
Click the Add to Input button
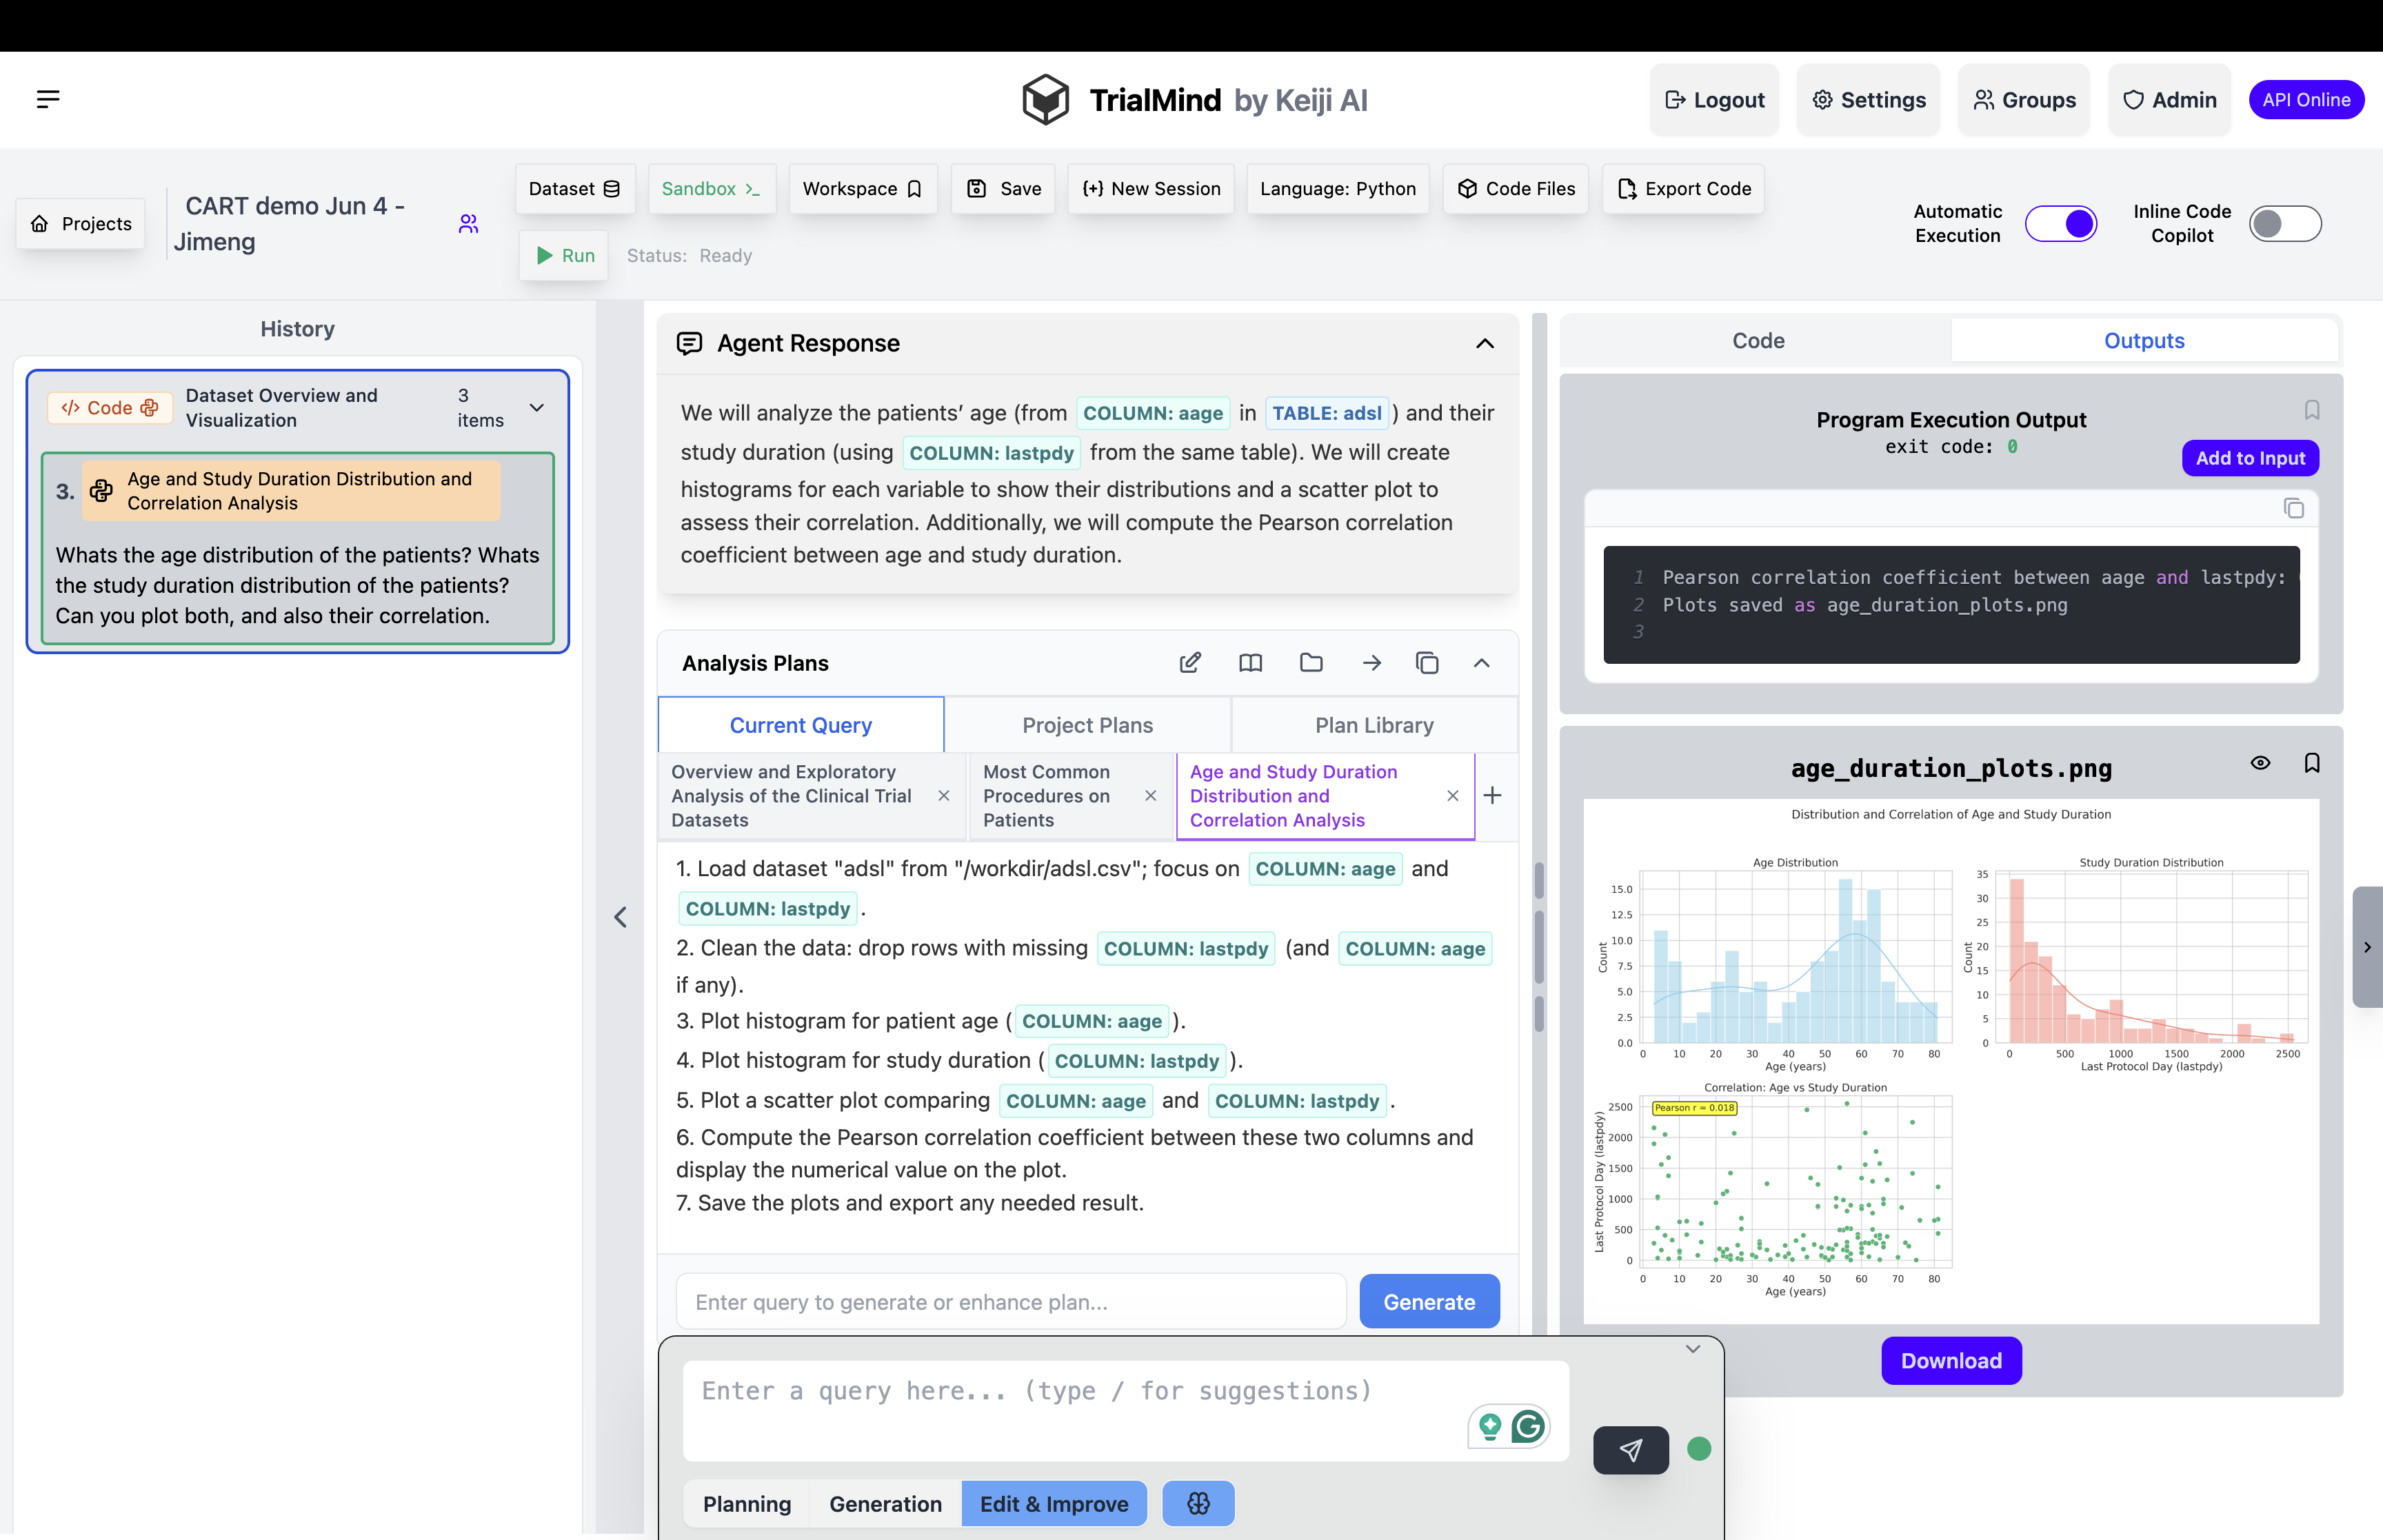click(x=2249, y=458)
